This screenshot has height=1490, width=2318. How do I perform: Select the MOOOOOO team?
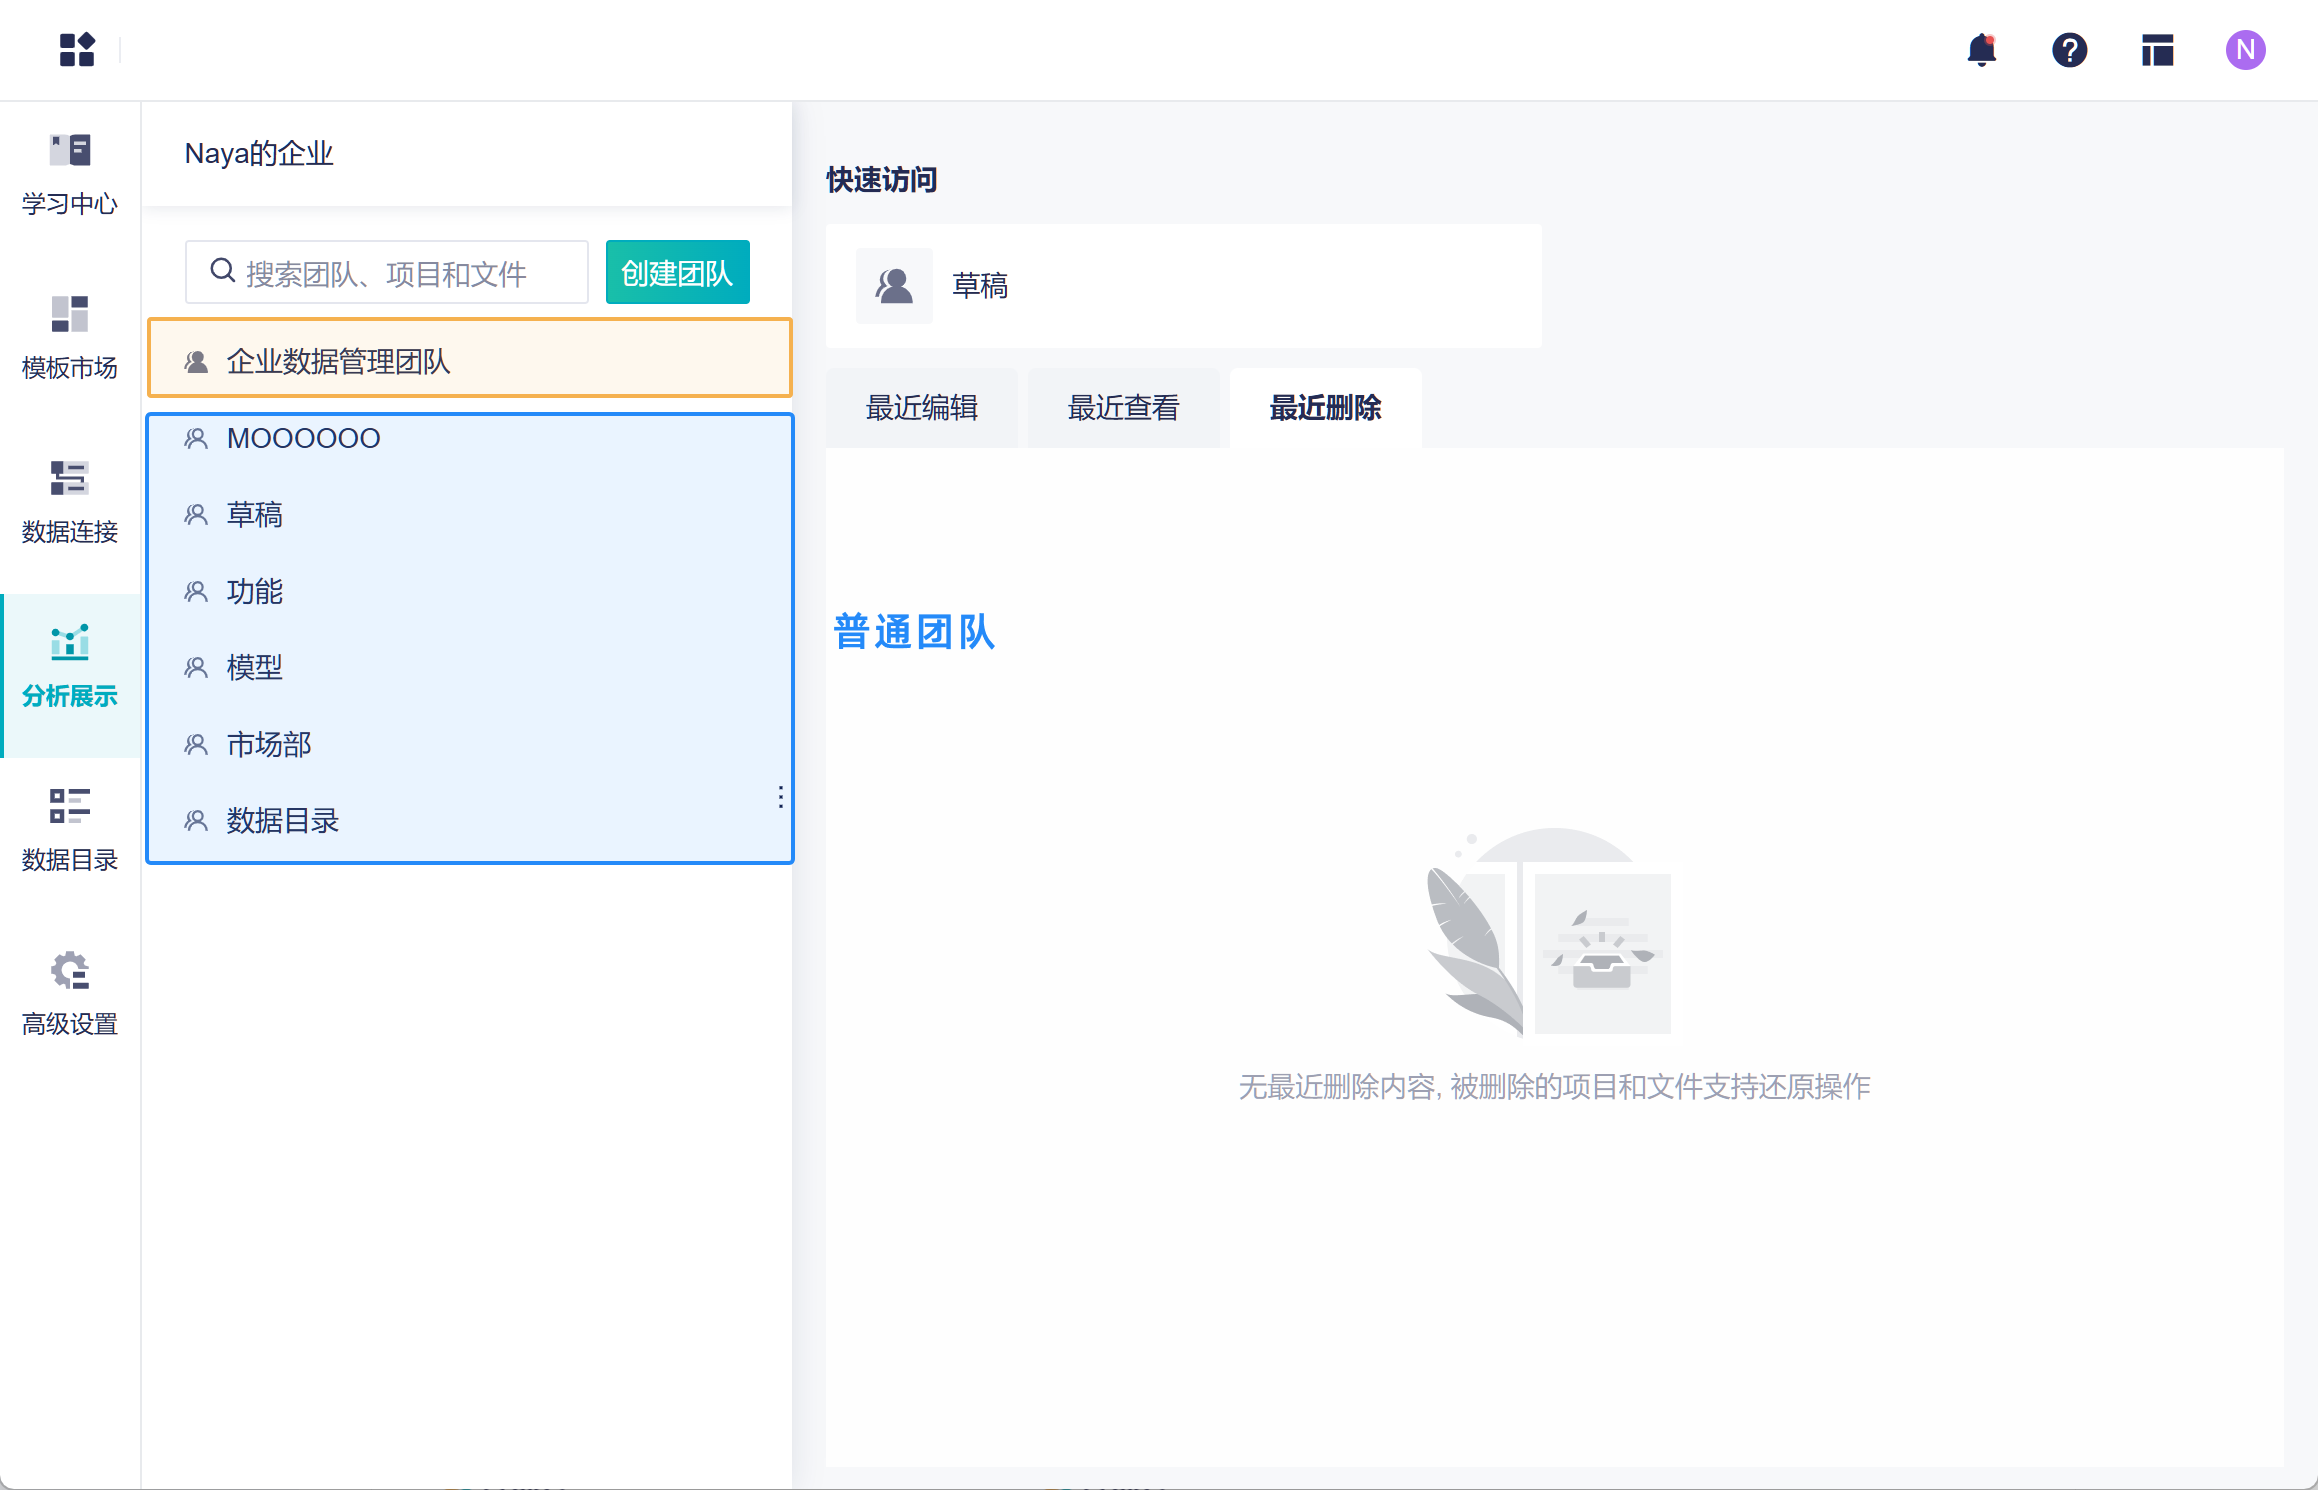[303, 438]
